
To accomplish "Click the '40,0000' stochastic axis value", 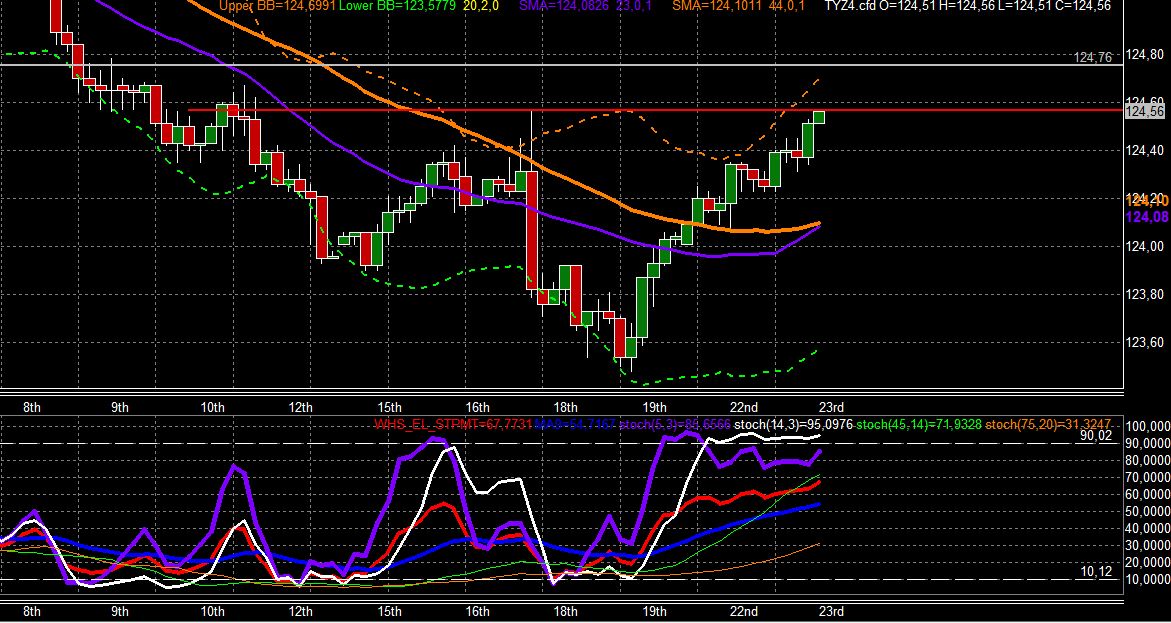I will (1146, 529).
